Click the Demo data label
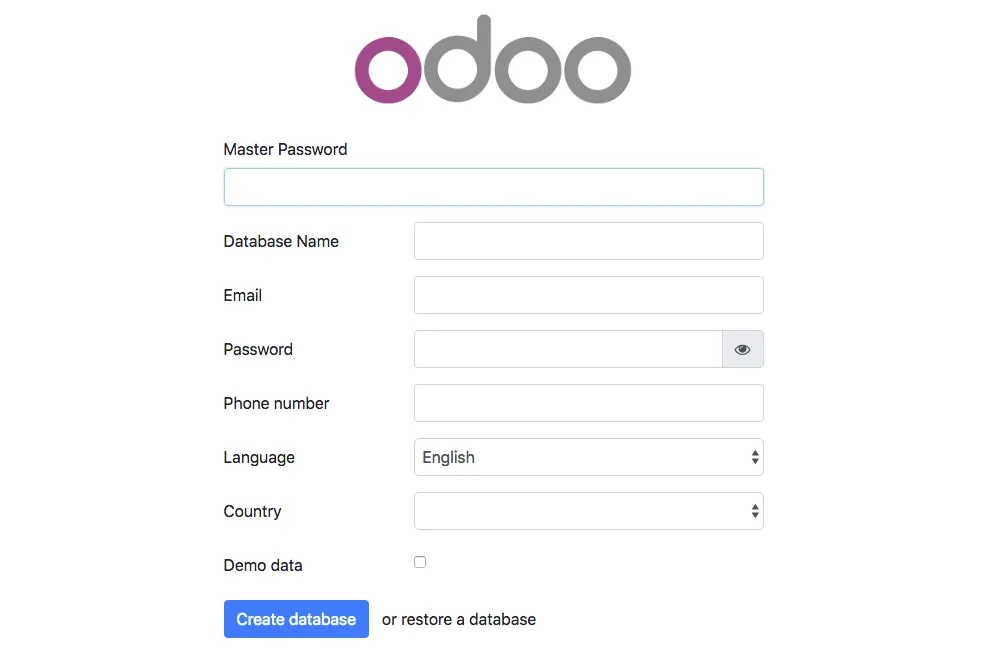This screenshot has height=672, width=986. 263,565
